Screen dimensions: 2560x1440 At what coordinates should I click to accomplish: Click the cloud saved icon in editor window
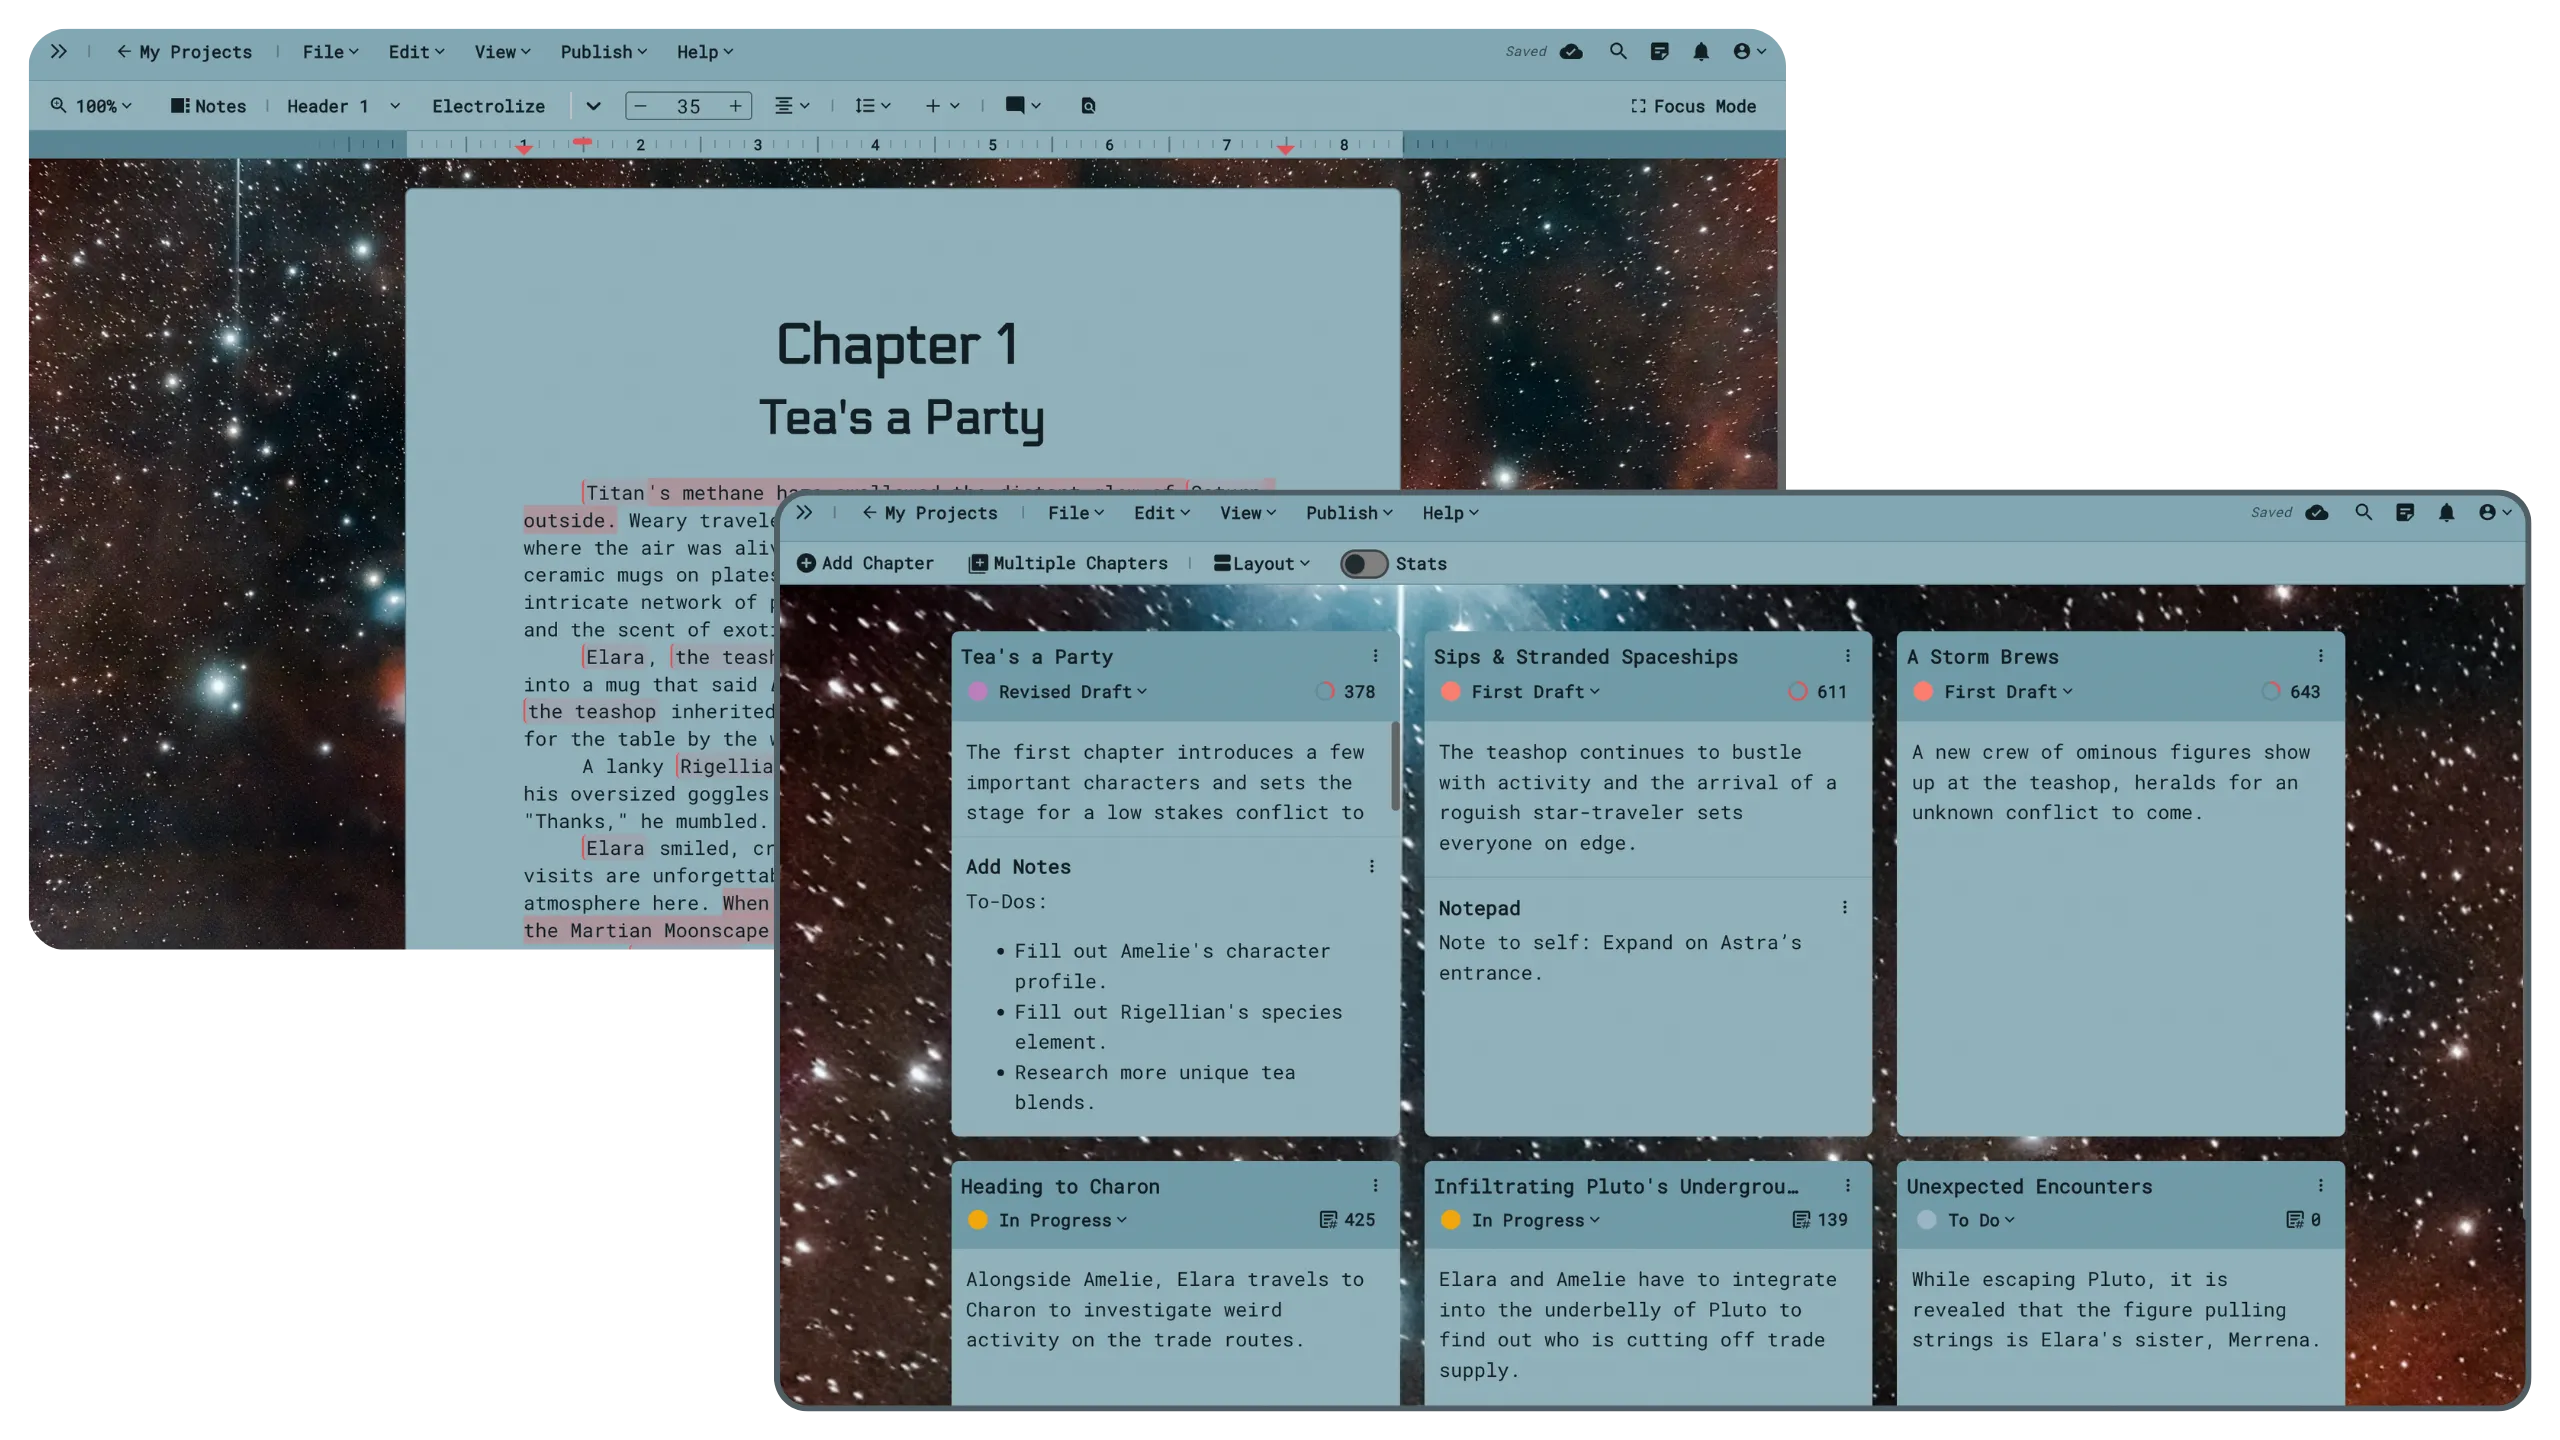(x=1571, y=51)
